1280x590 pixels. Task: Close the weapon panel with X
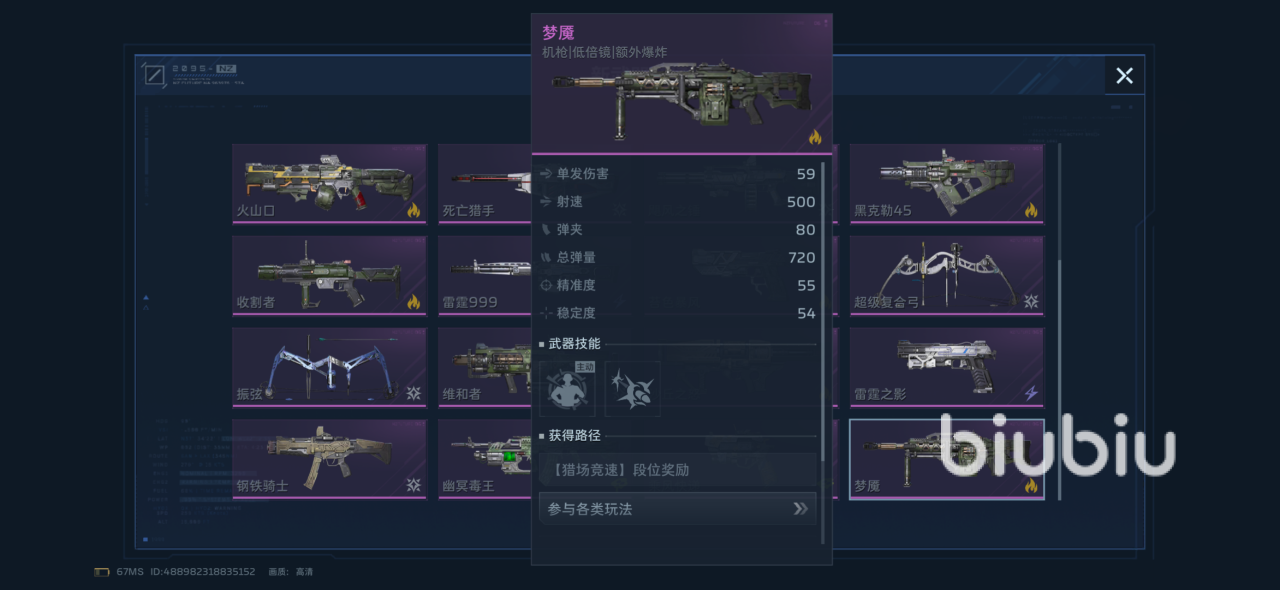click(x=1124, y=76)
